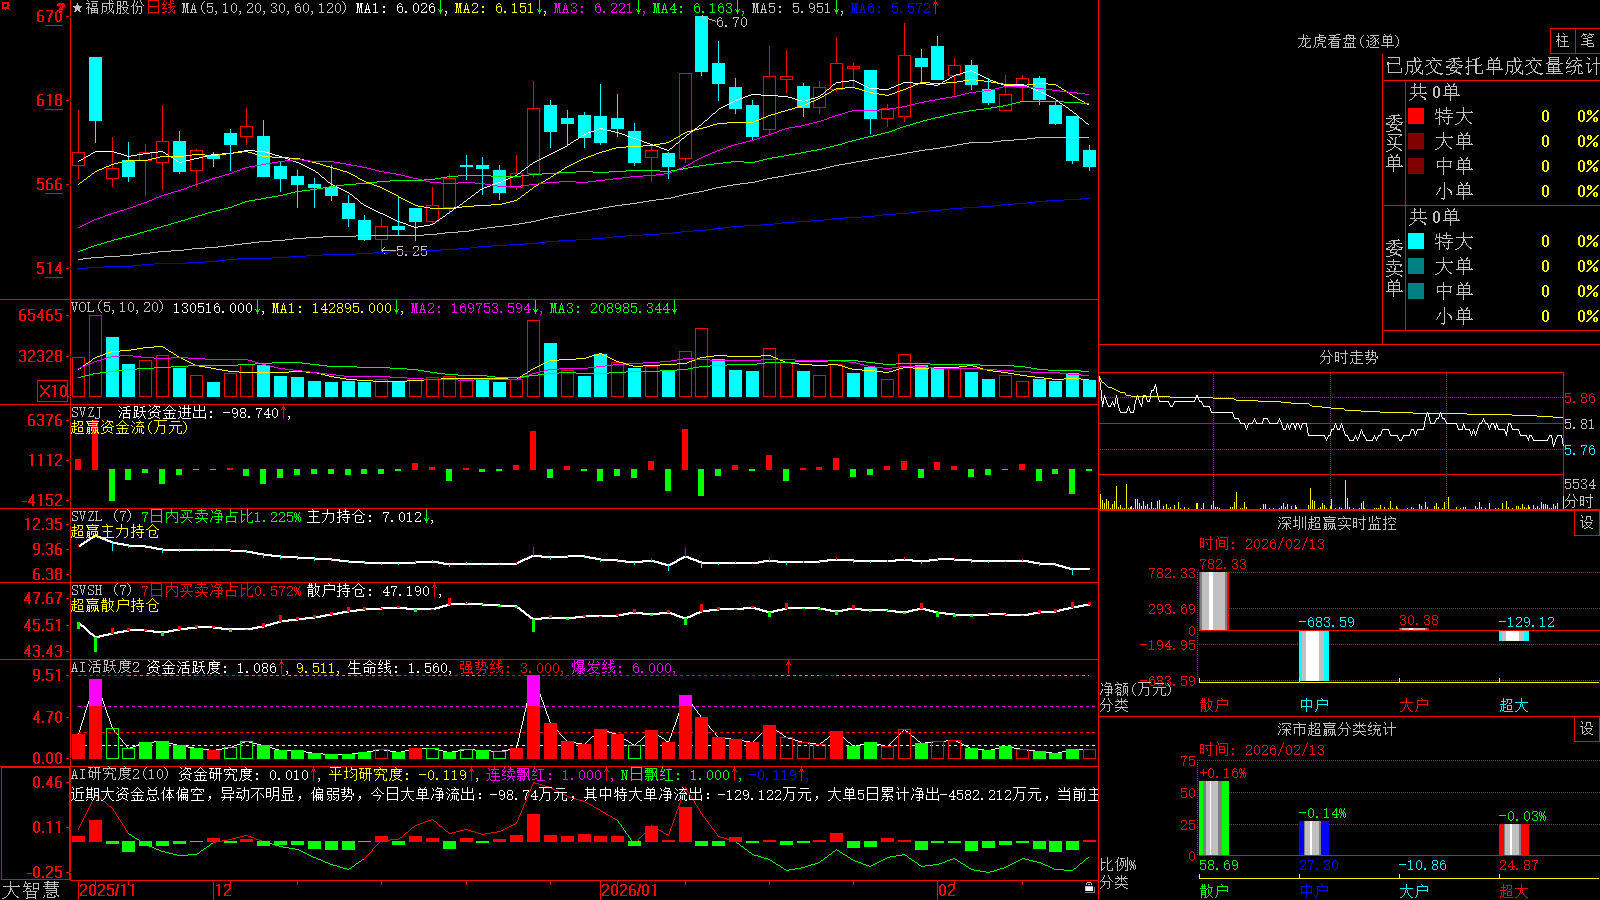The height and width of the screenshot is (900, 1600).
Task: Click the MA(5,10,20,30,60,120) indicator label
Action: (264, 8)
